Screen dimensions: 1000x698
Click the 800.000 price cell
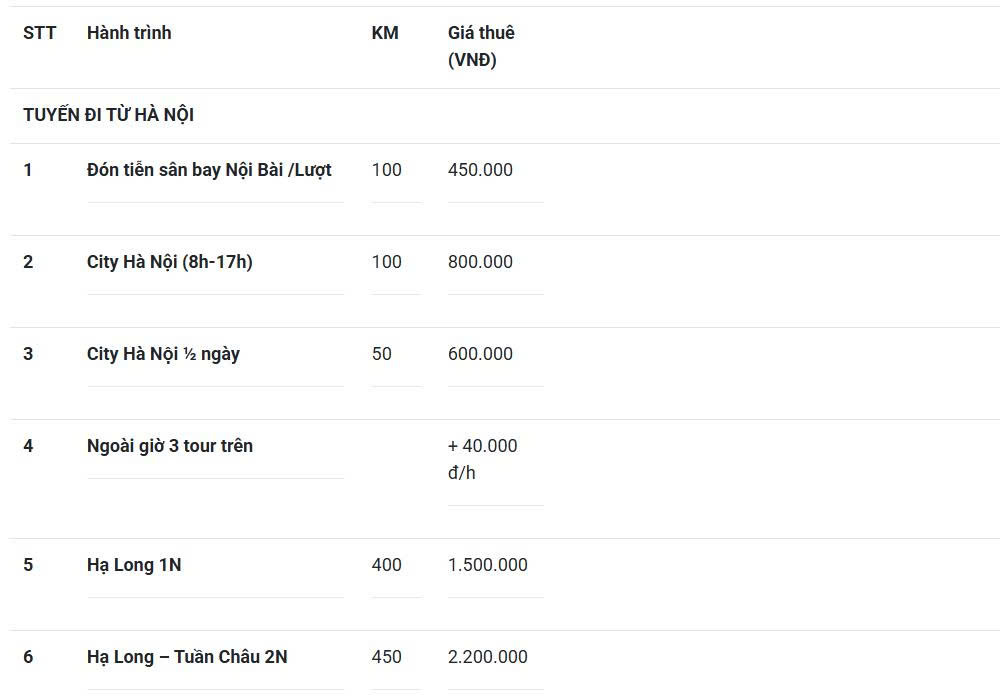pos(480,262)
